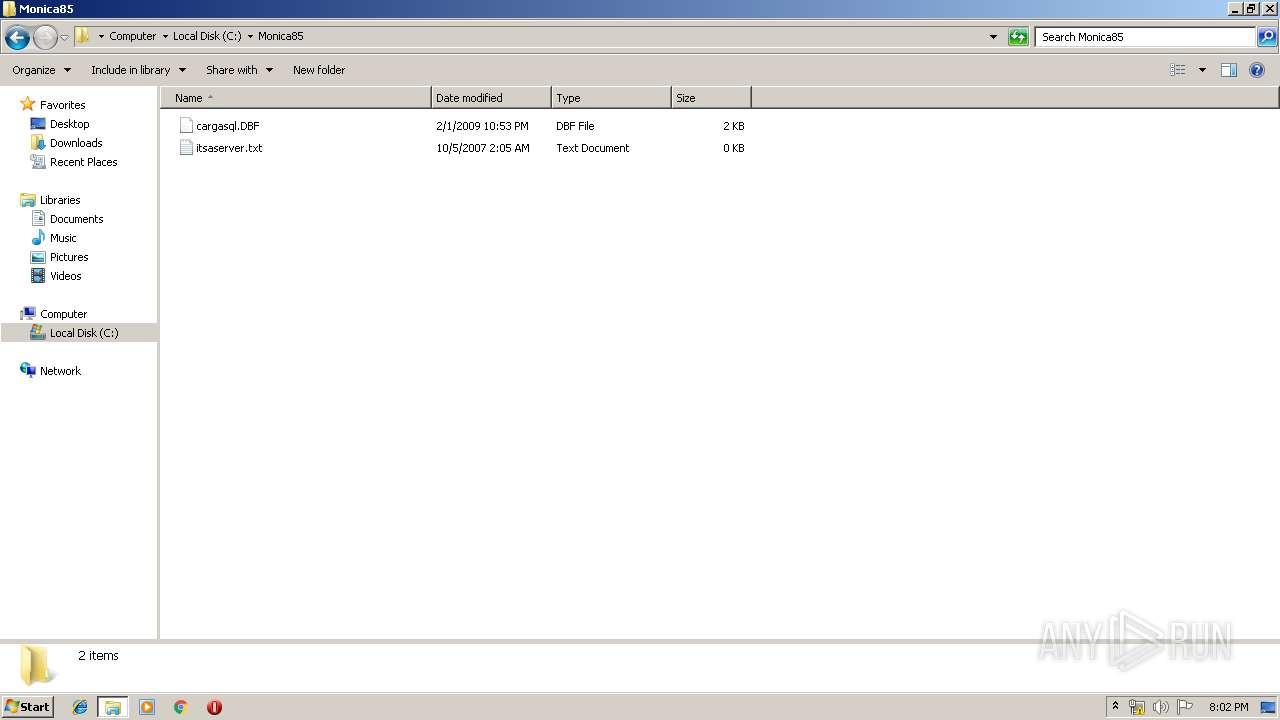1280x720 pixels.
Task: Click the folder icon in address bar
Action: point(83,36)
